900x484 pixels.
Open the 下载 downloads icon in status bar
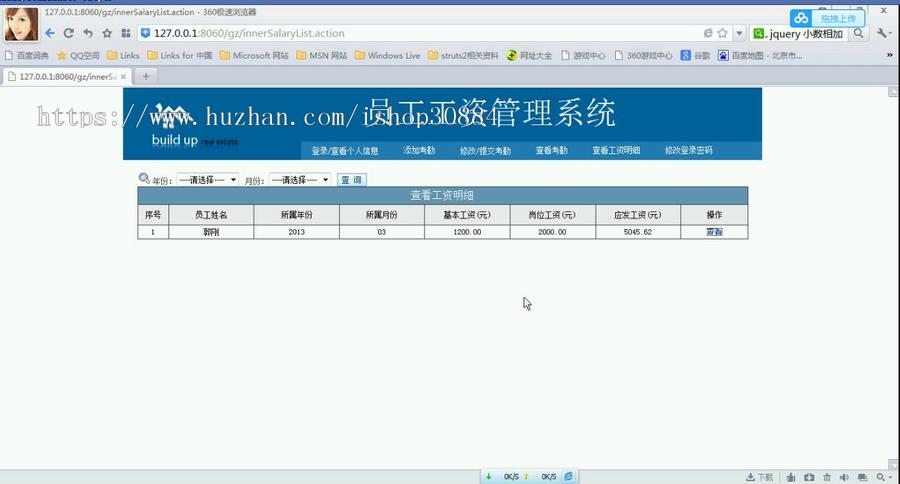point(760,477)
